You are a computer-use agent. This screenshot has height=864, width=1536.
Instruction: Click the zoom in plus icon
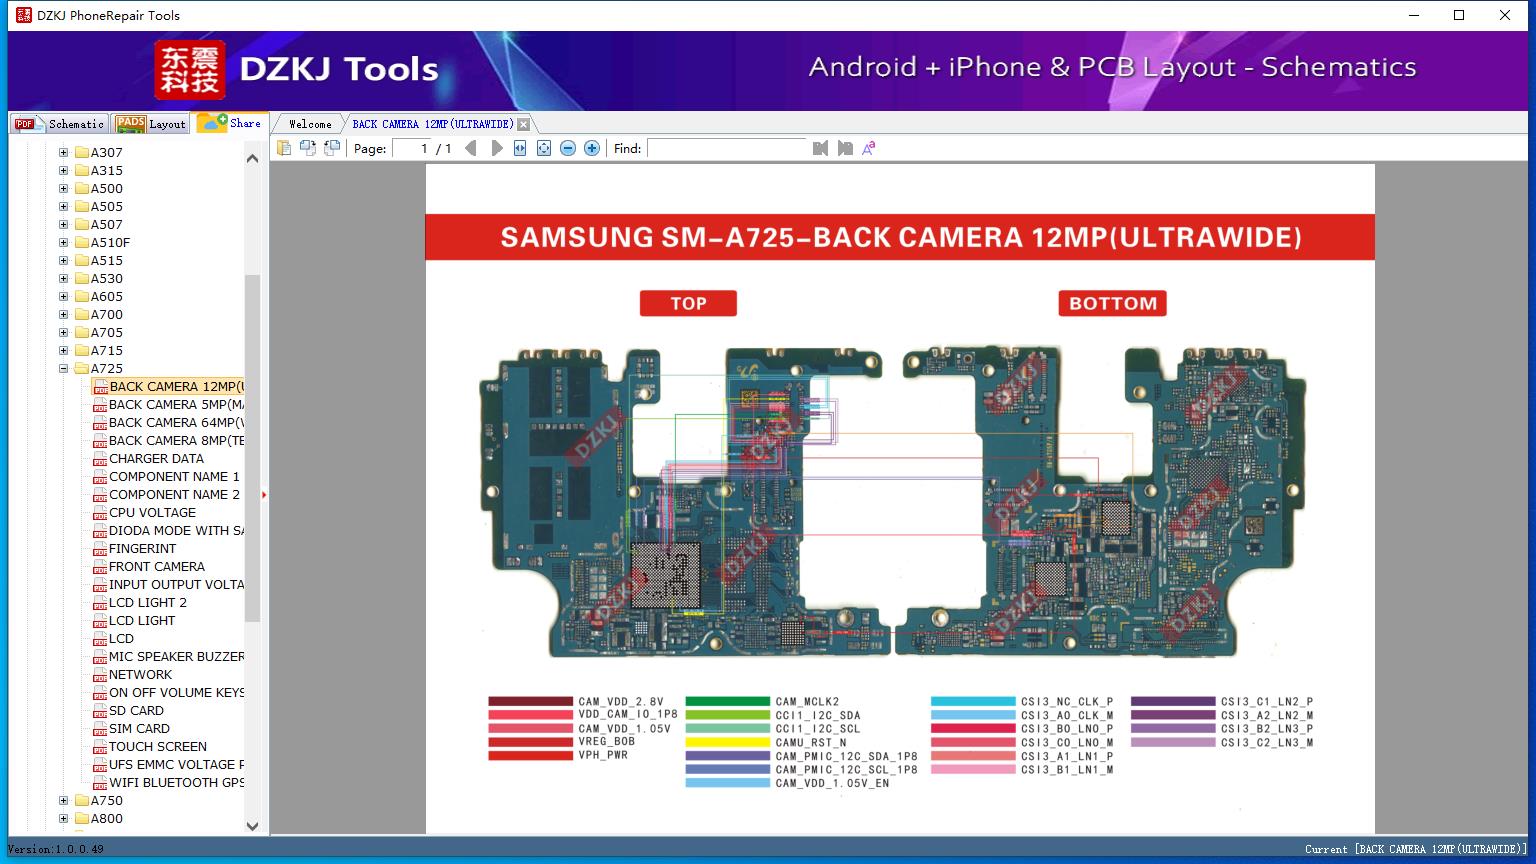click(x=592, y=148)
